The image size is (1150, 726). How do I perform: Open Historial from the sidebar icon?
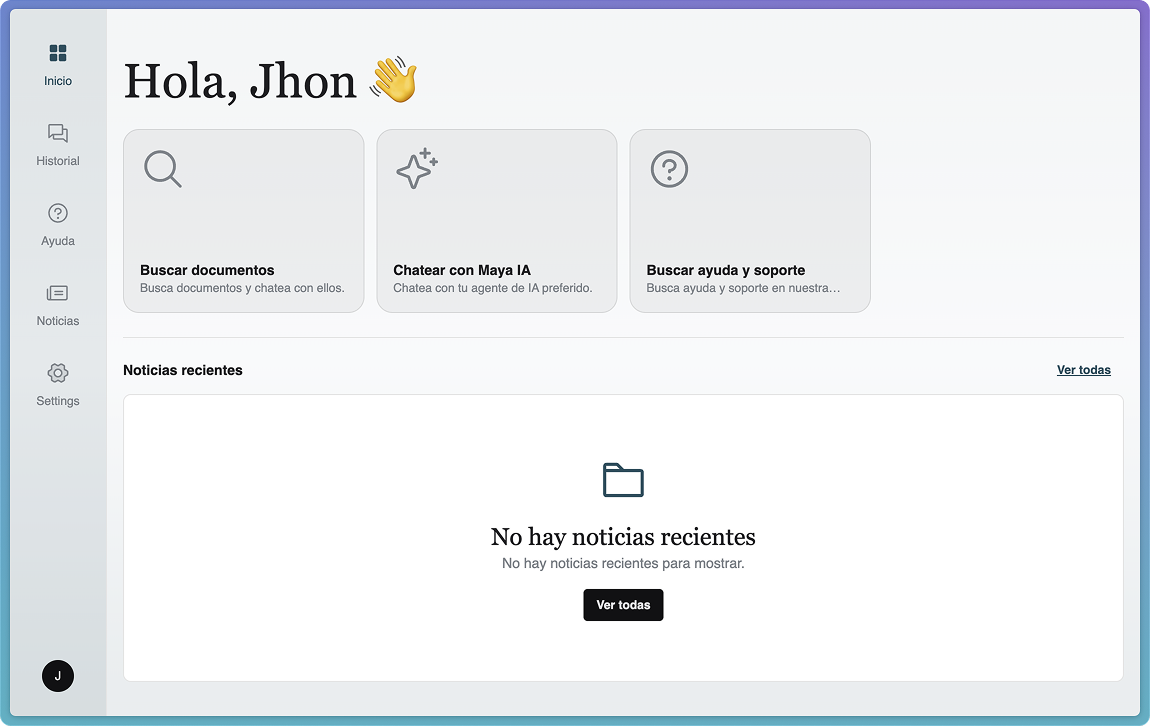[x=57, y=132]
